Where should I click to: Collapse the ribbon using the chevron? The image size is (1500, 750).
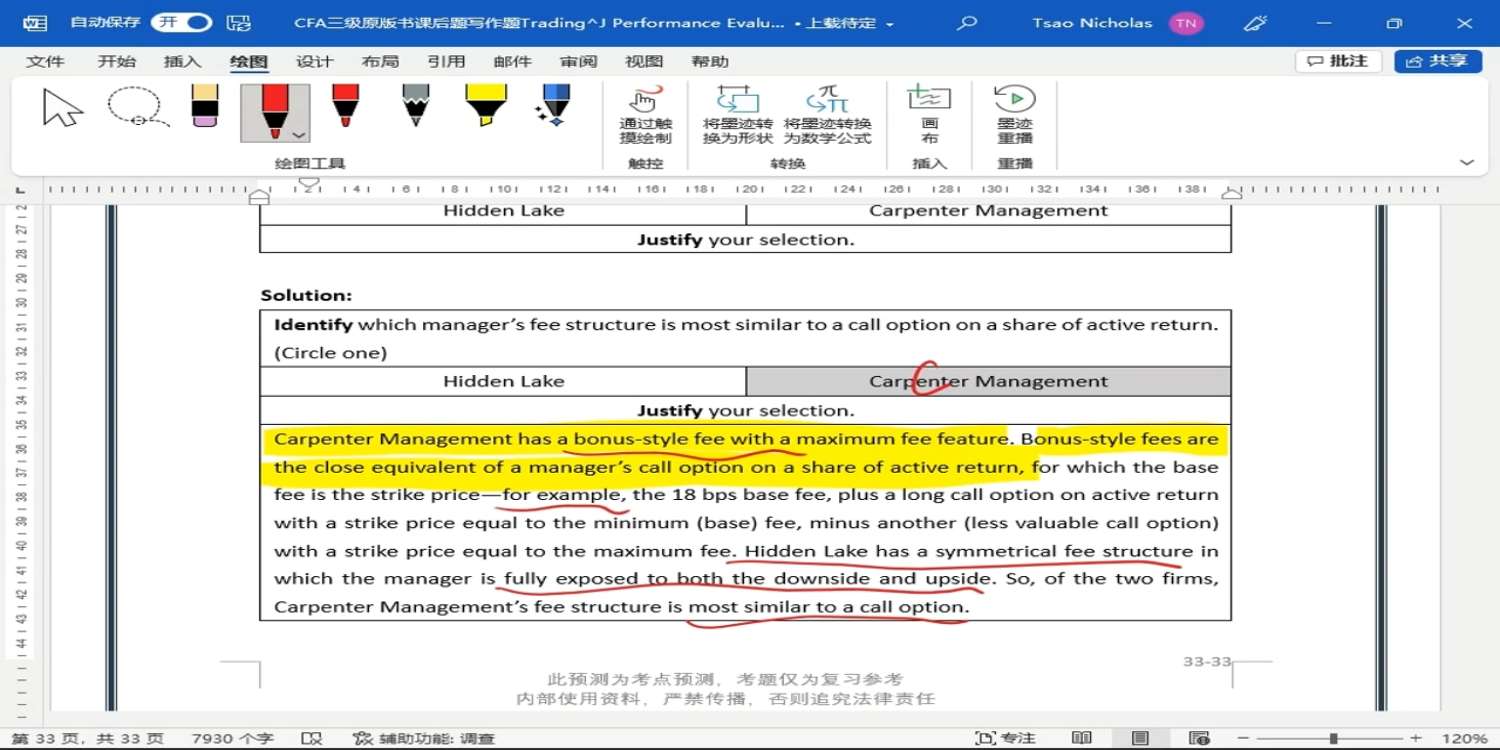[x=1467, y=162]
